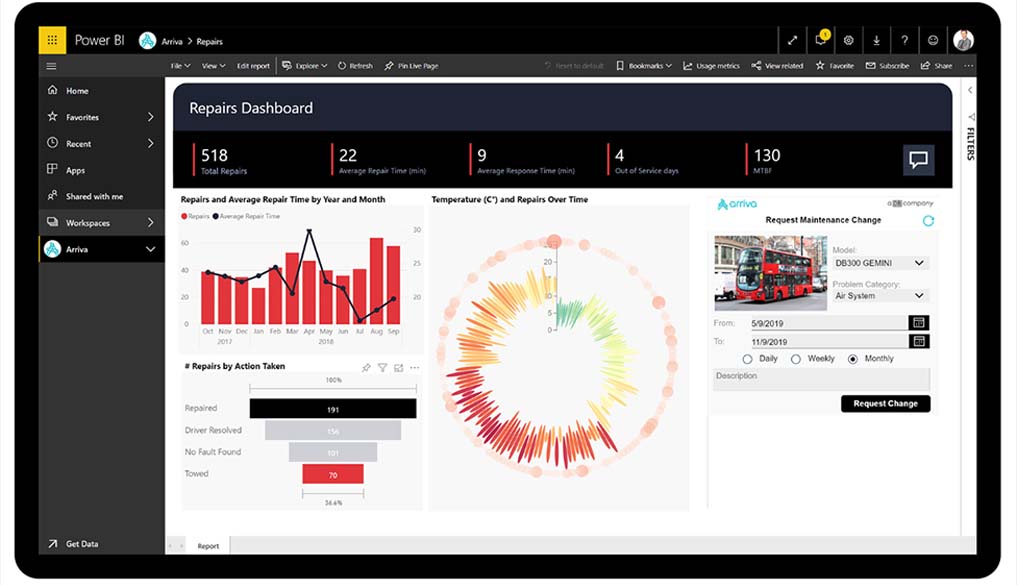Viewport: 1017px width, 585px height.
Task: Open filter icon on Repairs by Action visual
Action: click(x=383, y=368)
